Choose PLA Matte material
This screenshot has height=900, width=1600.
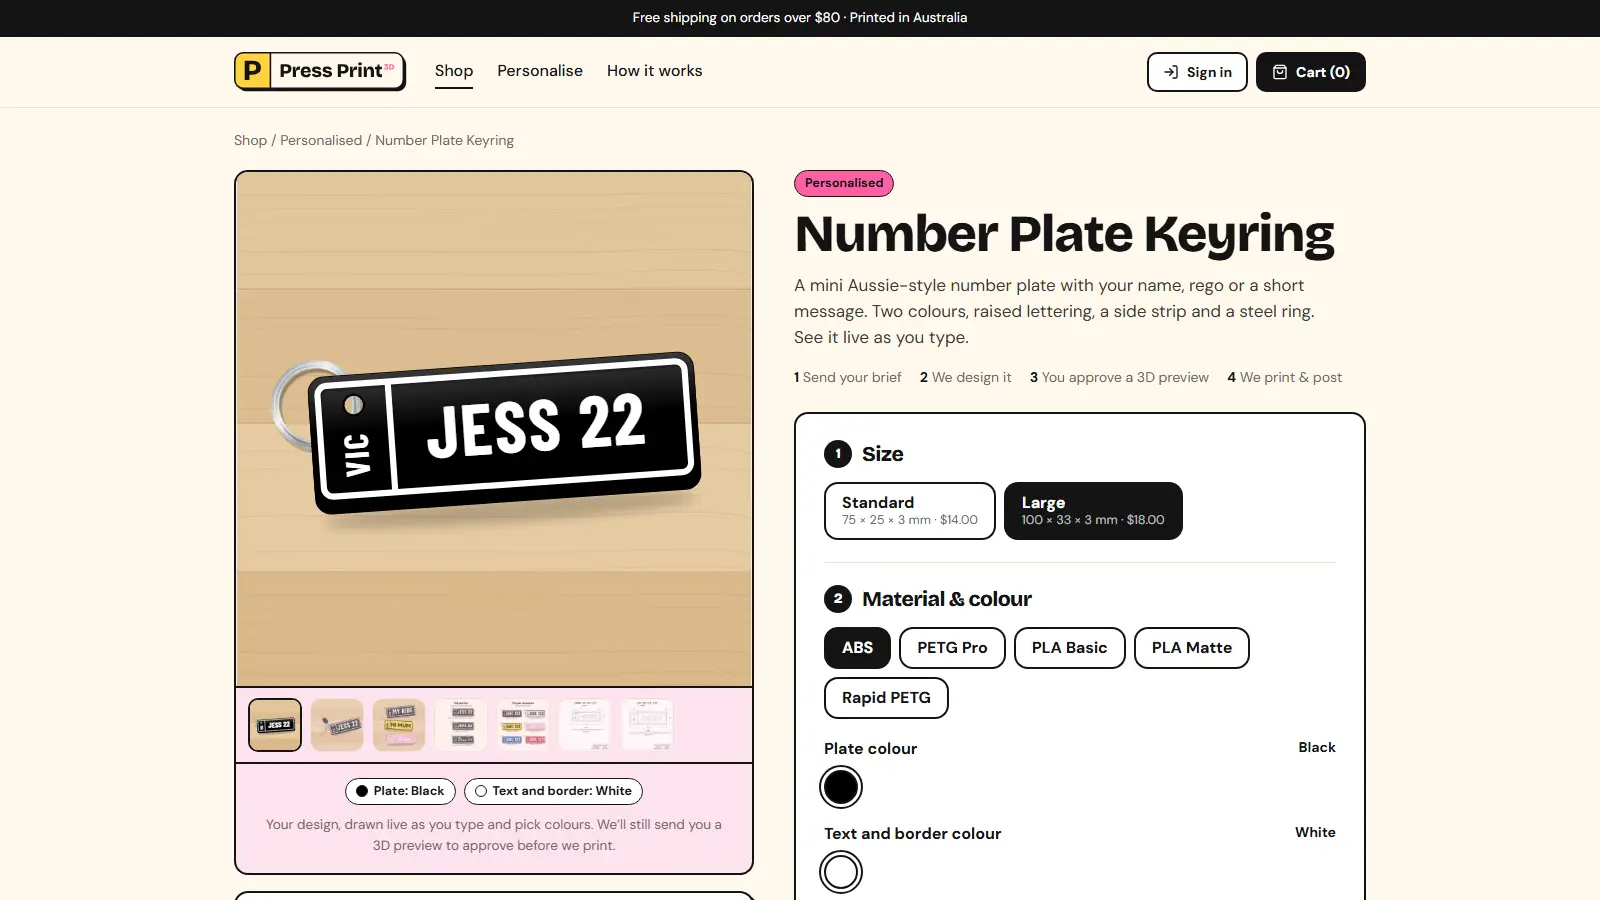[x=1192, y=648]
